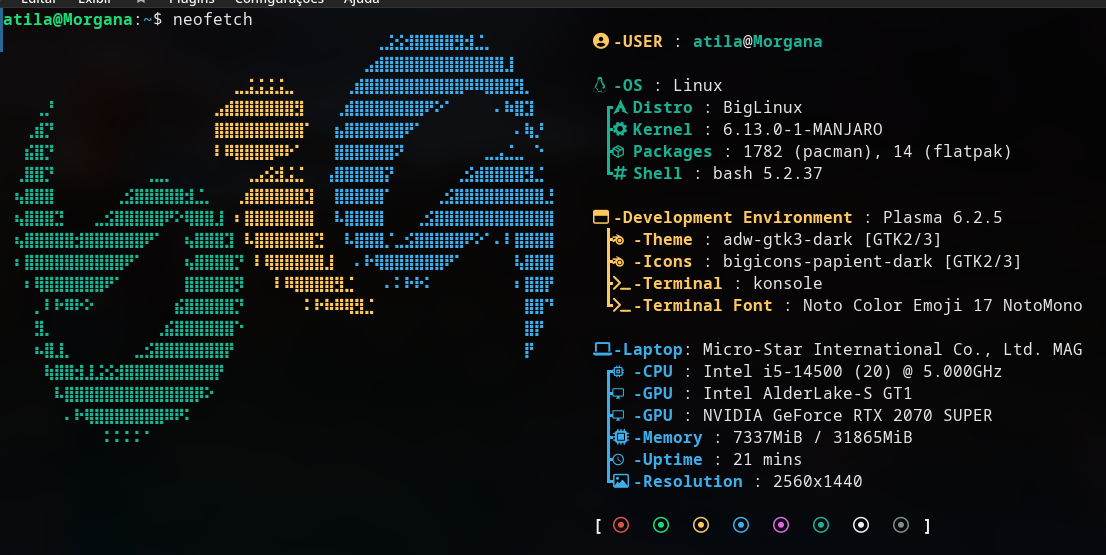Click the prompt icon beside Terminal Font

[620, 305]
